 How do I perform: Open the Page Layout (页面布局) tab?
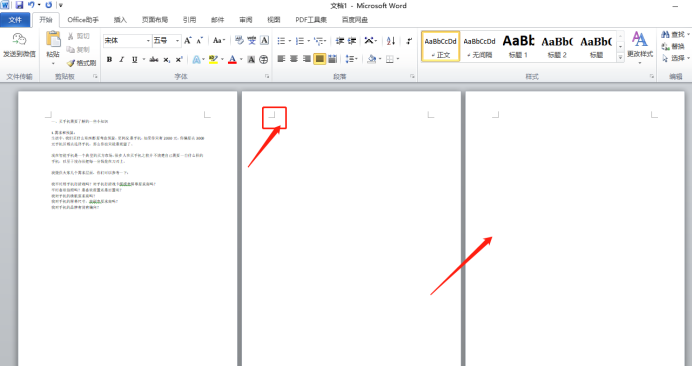point(154,20)
